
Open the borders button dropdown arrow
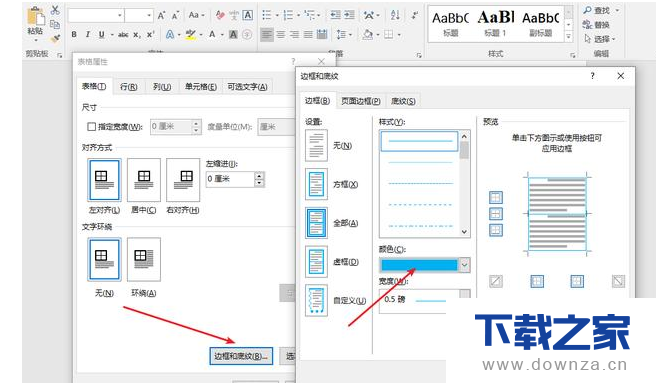(399, 35)
